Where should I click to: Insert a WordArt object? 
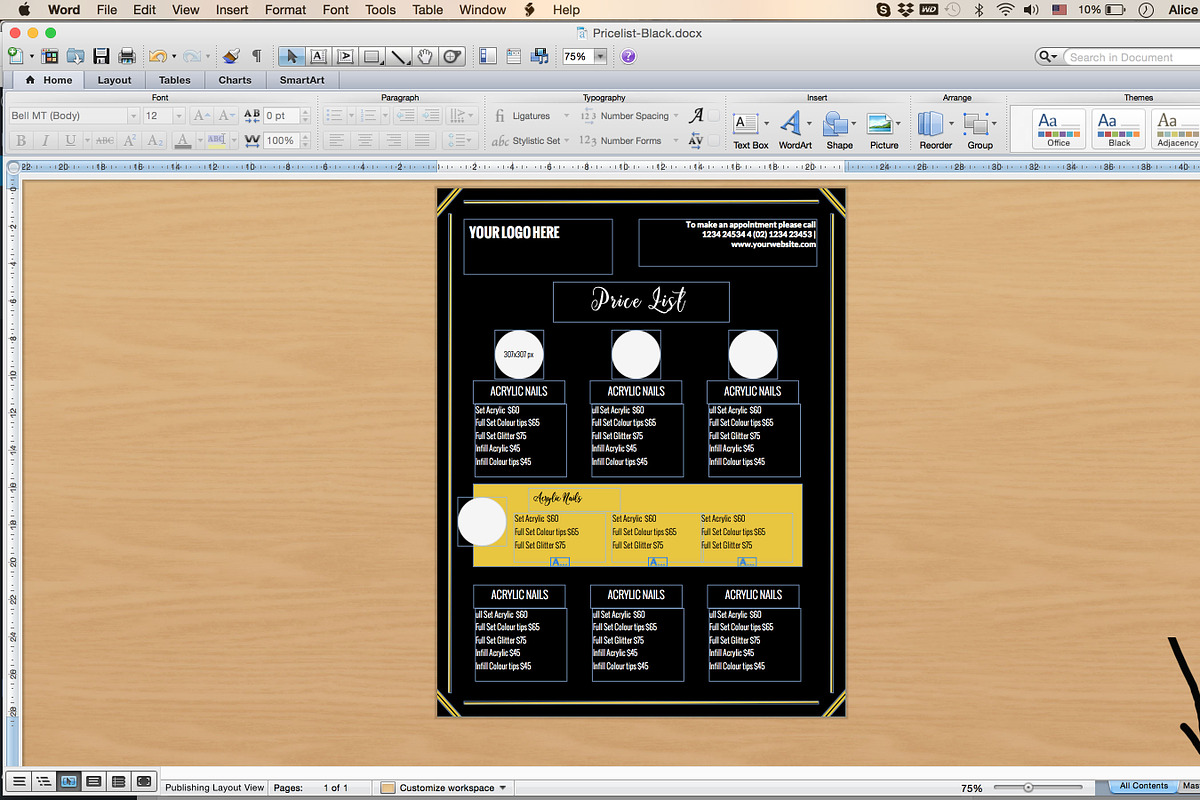coord(794,128)
